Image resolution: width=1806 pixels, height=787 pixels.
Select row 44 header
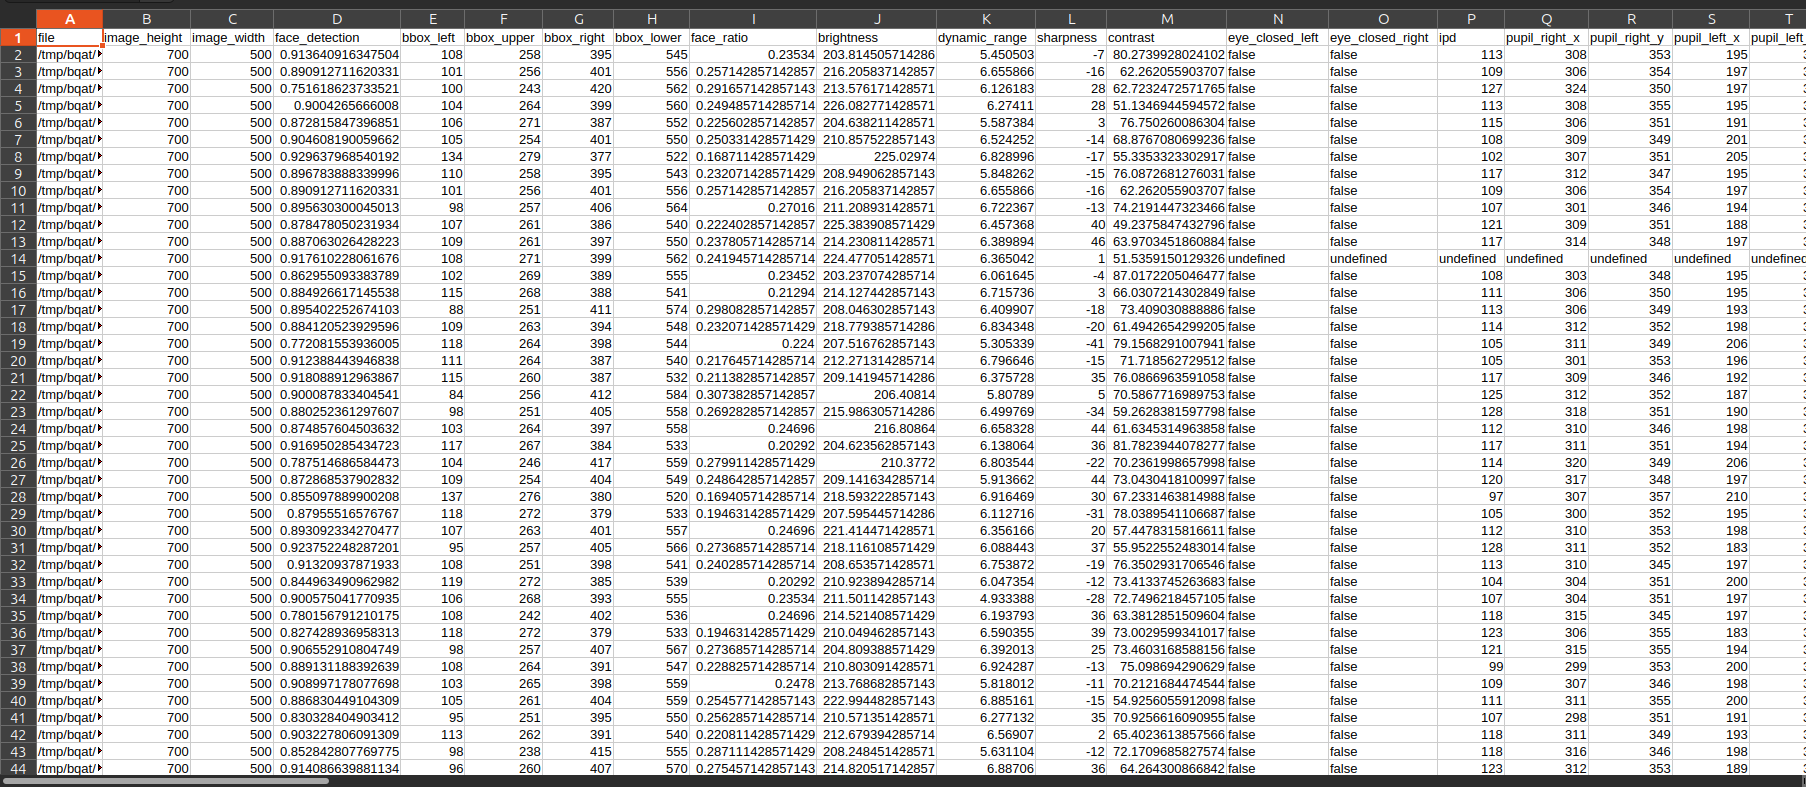[18, 769]
